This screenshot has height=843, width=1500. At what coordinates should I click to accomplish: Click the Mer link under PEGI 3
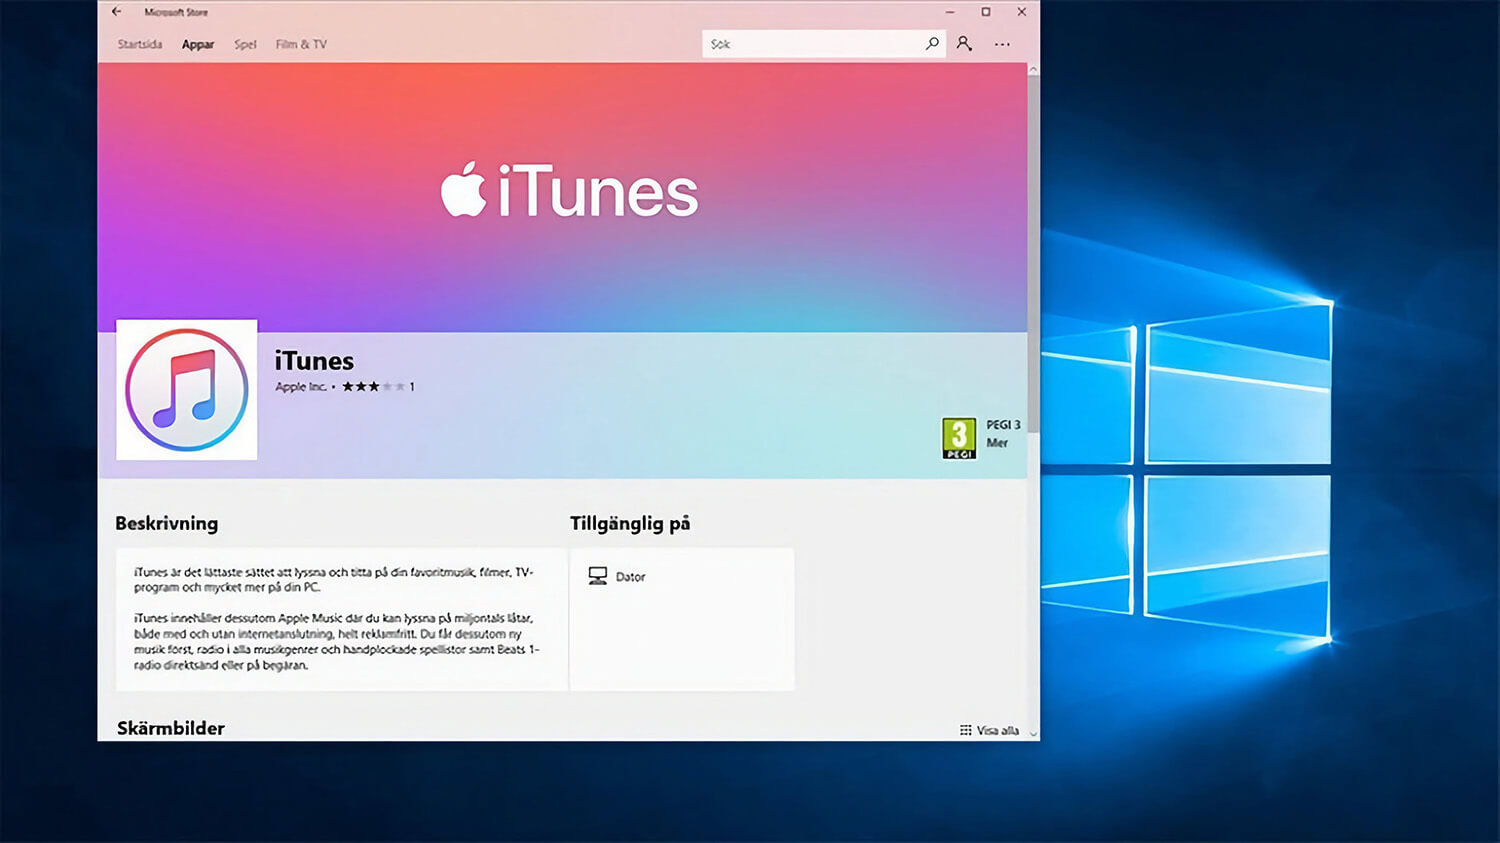tap(997, 443)
